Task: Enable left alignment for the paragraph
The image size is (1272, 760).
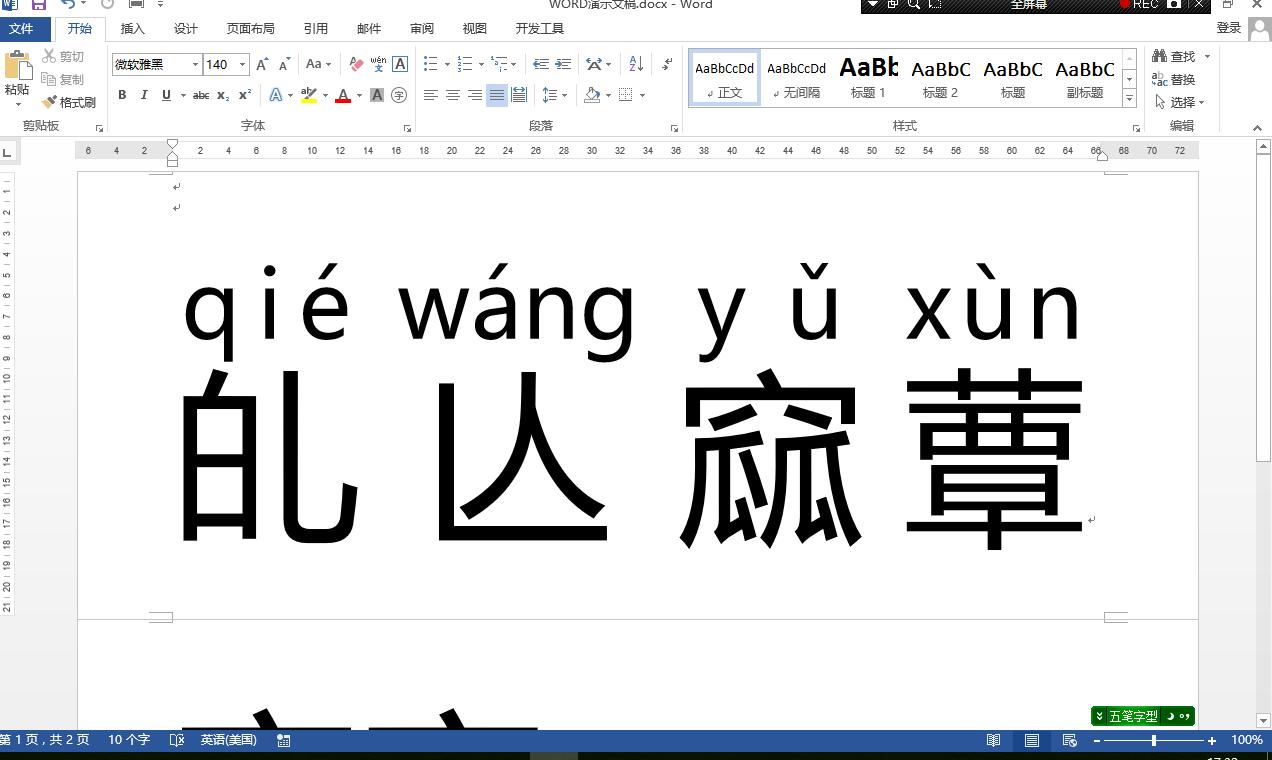Action: tap(430, 95)
